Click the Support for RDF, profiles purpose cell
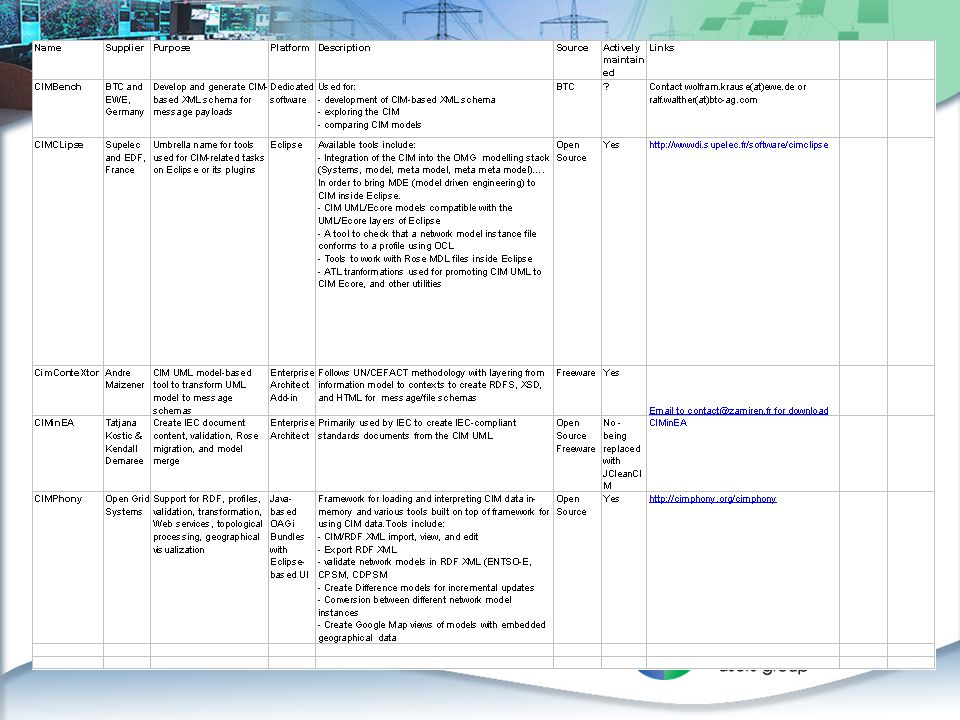 point(209,568)
